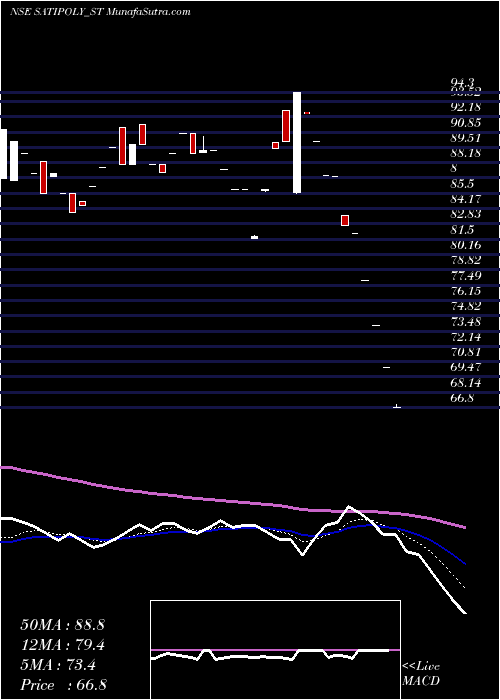
Task: Click the 74.82 price axis label
Action: (x=466, y=306)
